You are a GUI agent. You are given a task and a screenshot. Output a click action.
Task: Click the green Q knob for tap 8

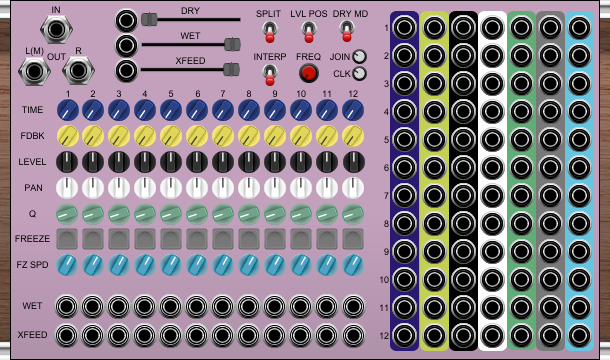(249, 214)
